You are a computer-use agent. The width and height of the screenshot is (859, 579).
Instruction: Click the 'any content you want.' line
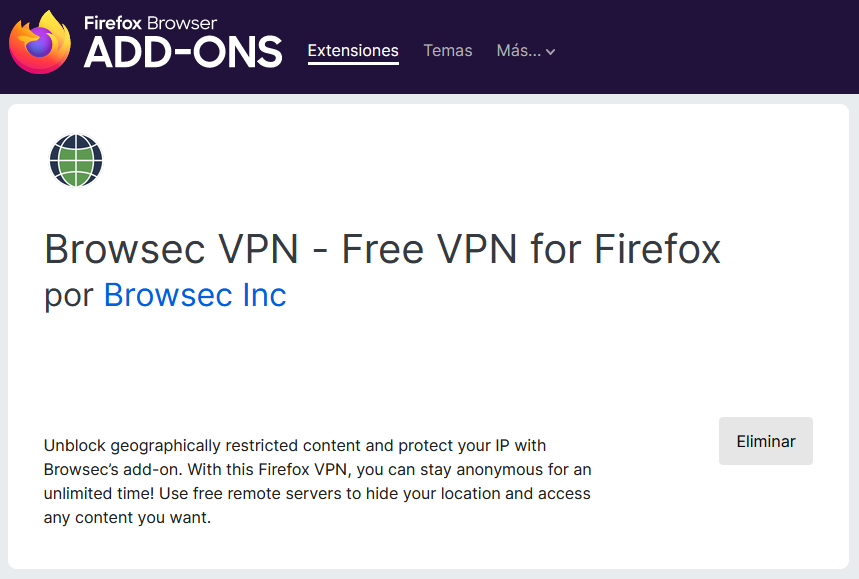coord(127,518)
